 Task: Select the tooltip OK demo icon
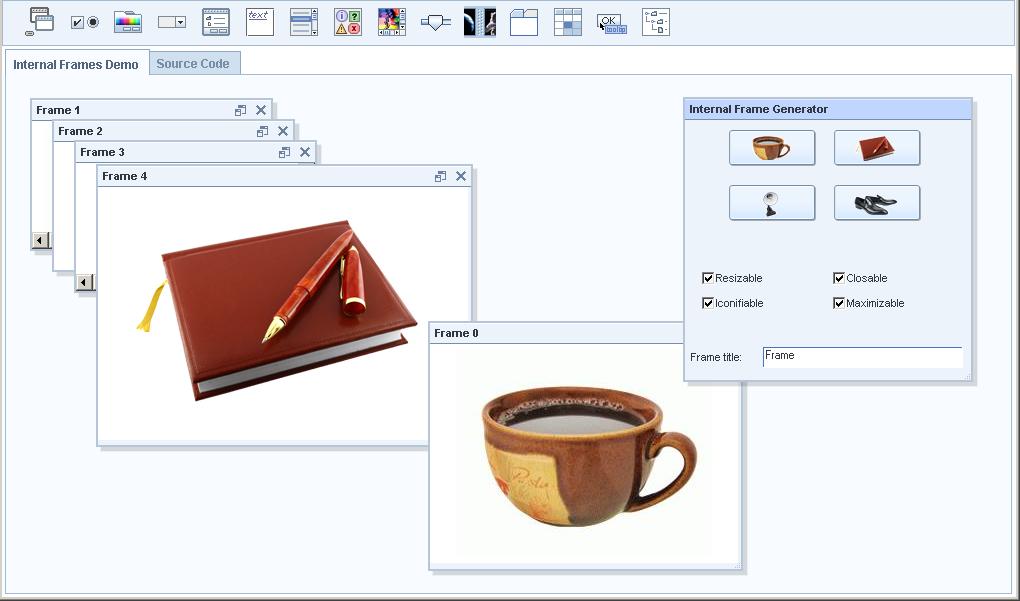[x=611, y=22]
